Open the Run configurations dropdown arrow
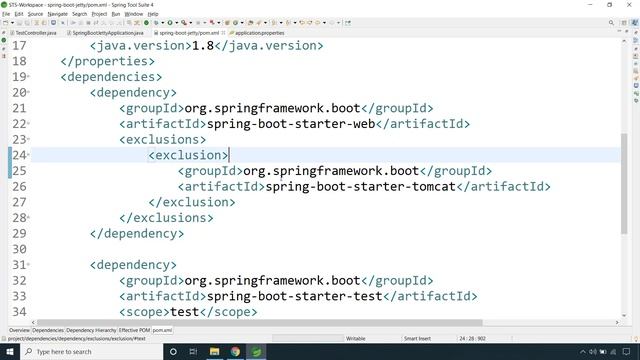 pos(176,23)
